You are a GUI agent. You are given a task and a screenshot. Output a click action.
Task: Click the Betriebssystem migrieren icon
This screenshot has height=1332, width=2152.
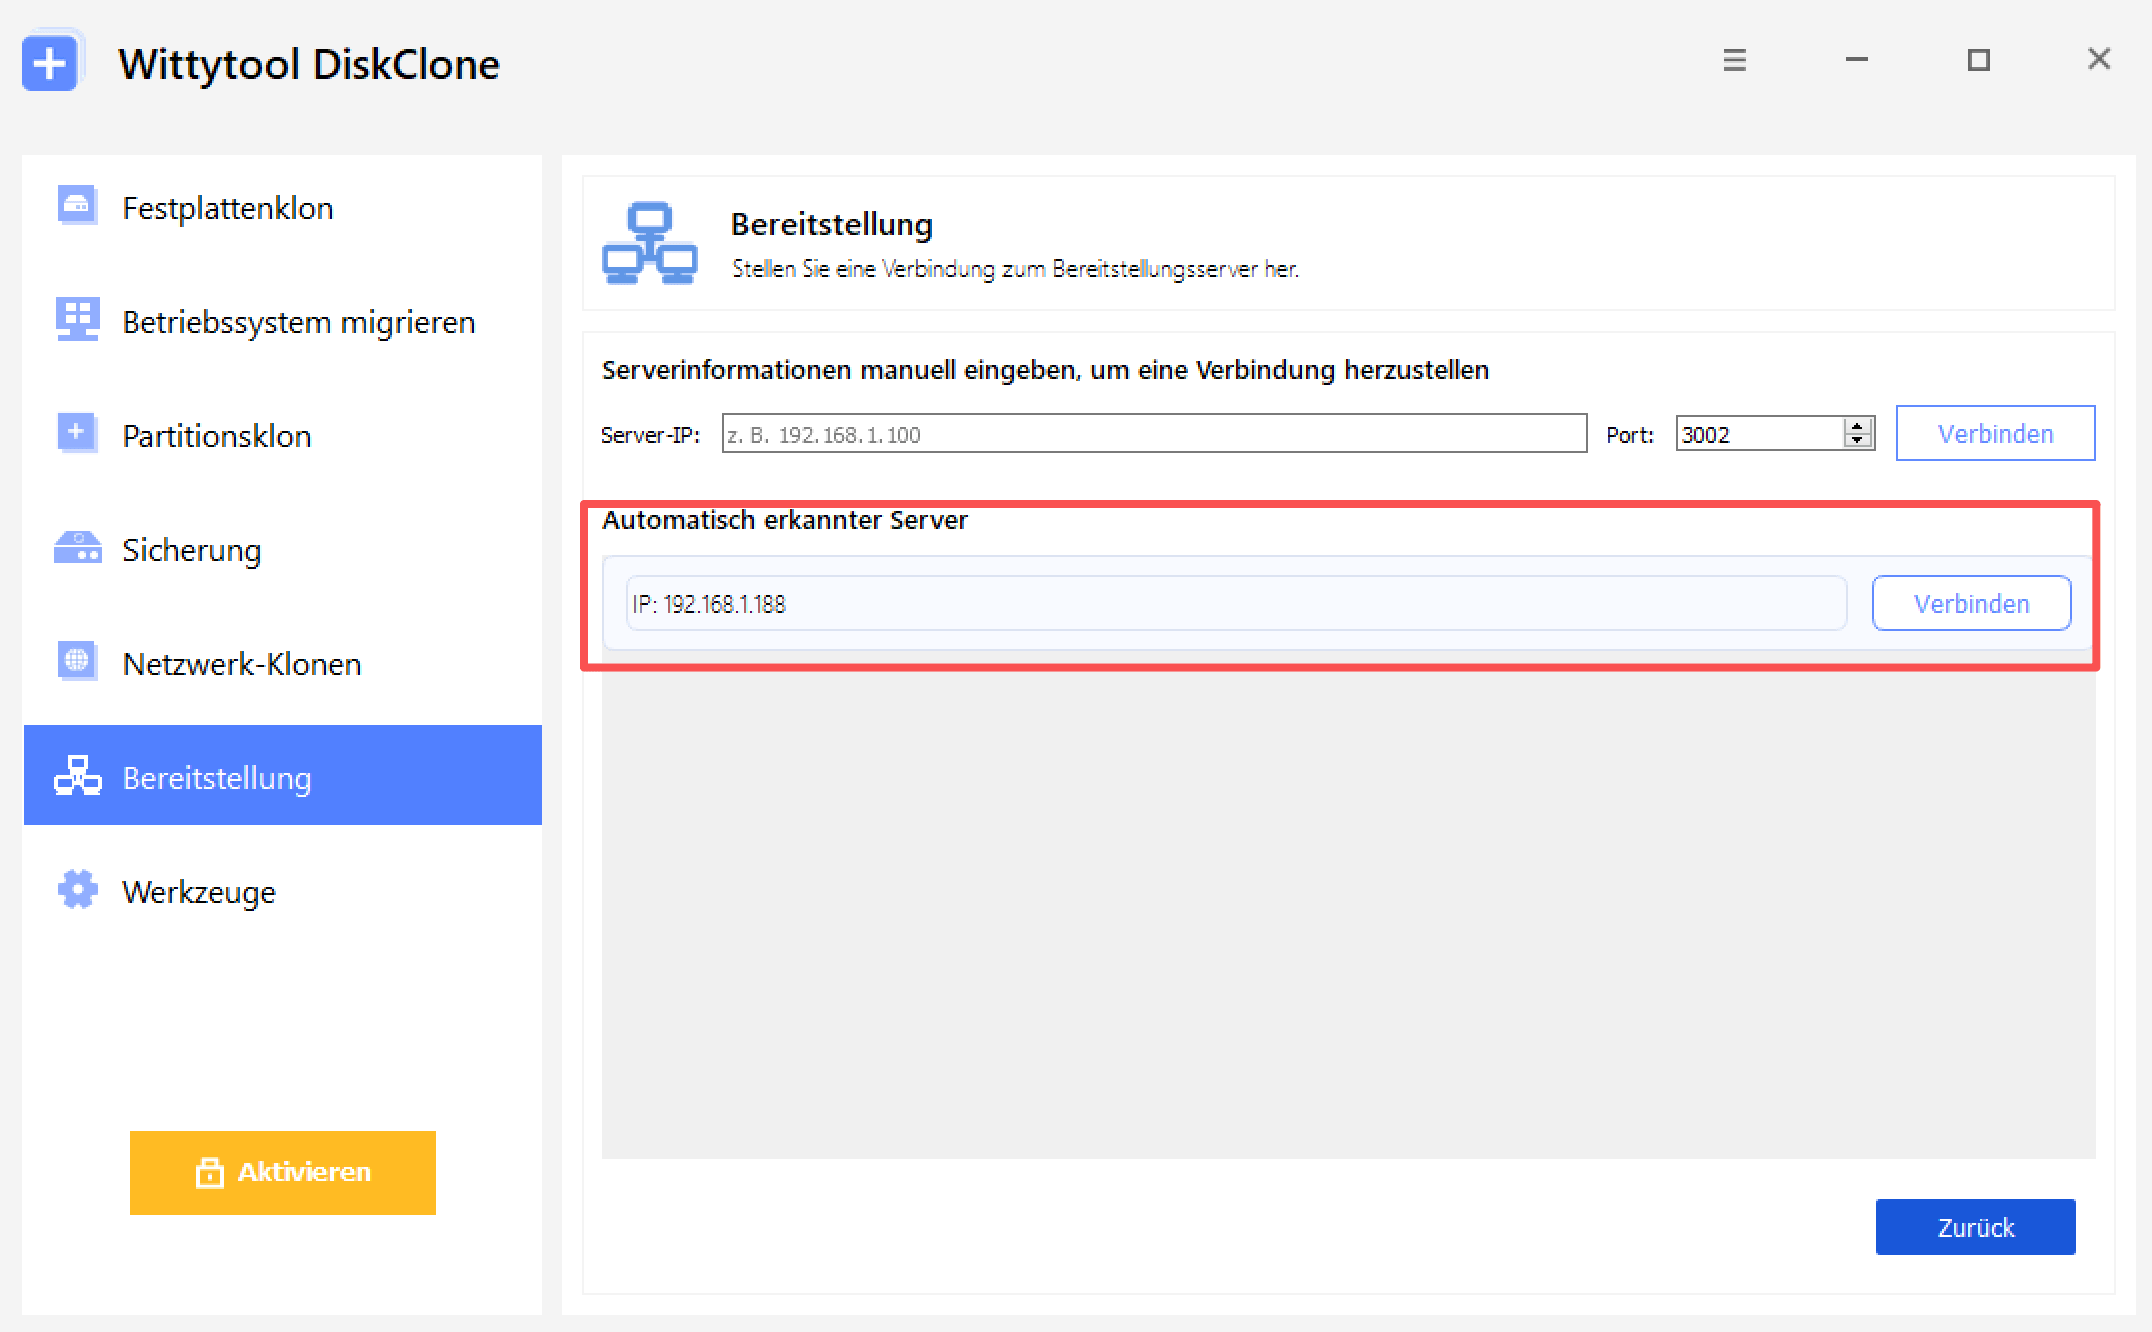point(77,320)
